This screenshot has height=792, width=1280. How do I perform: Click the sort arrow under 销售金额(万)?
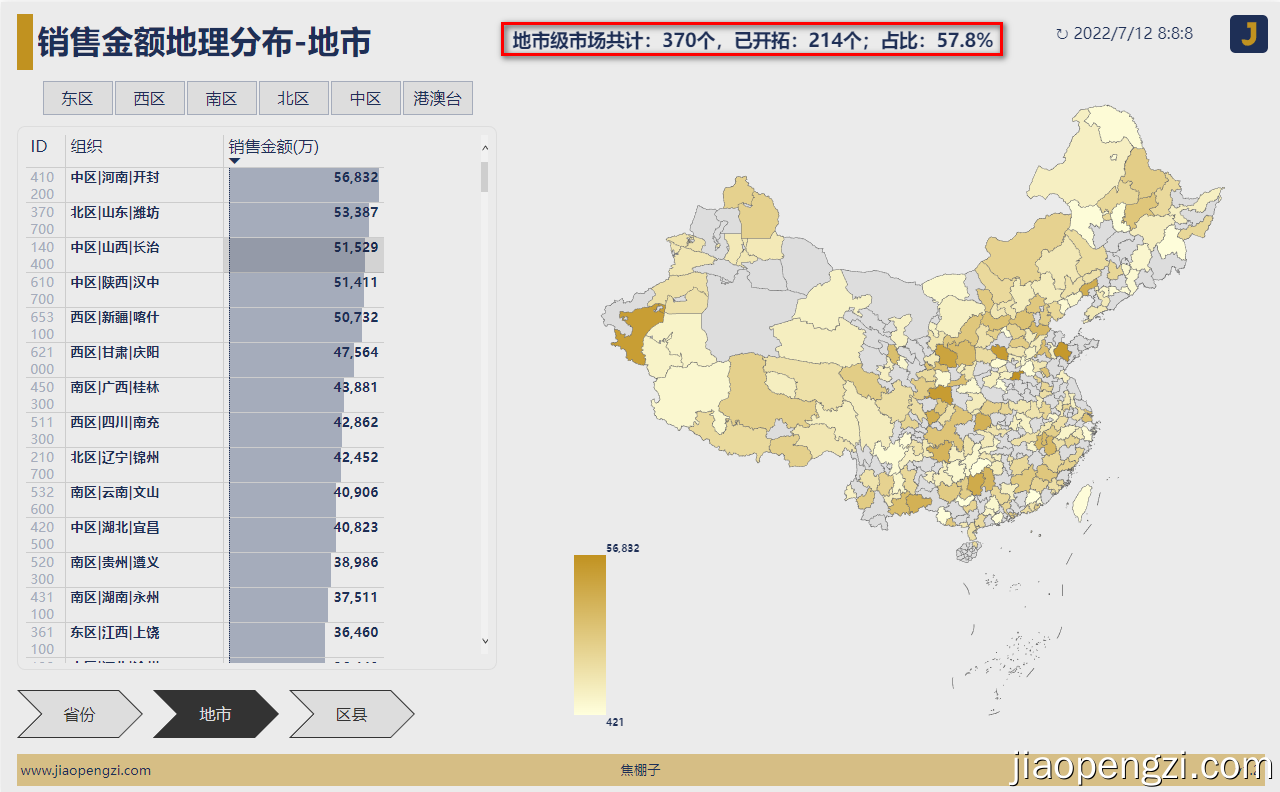(235, 161)
